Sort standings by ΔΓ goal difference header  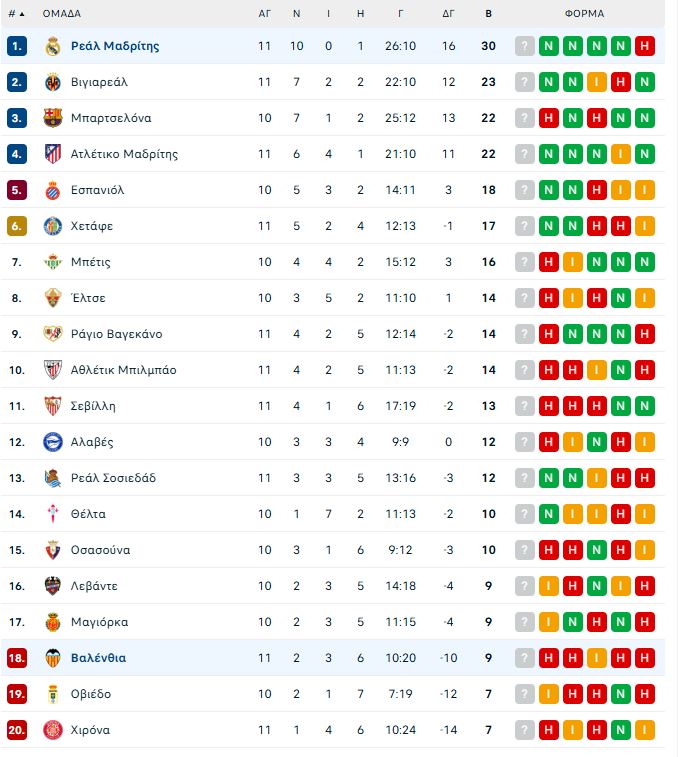pyautogui.click(x=448, y=14)
